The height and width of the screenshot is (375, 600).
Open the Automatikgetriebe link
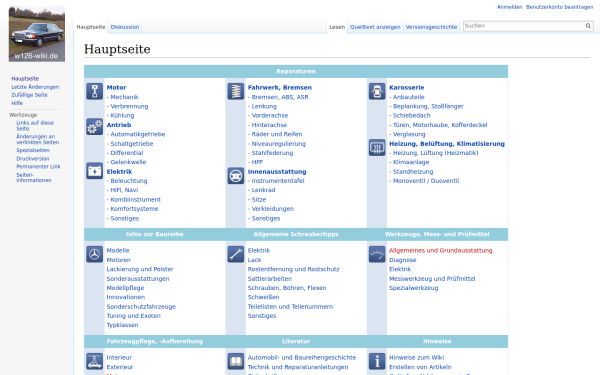(x=138, y=134)
